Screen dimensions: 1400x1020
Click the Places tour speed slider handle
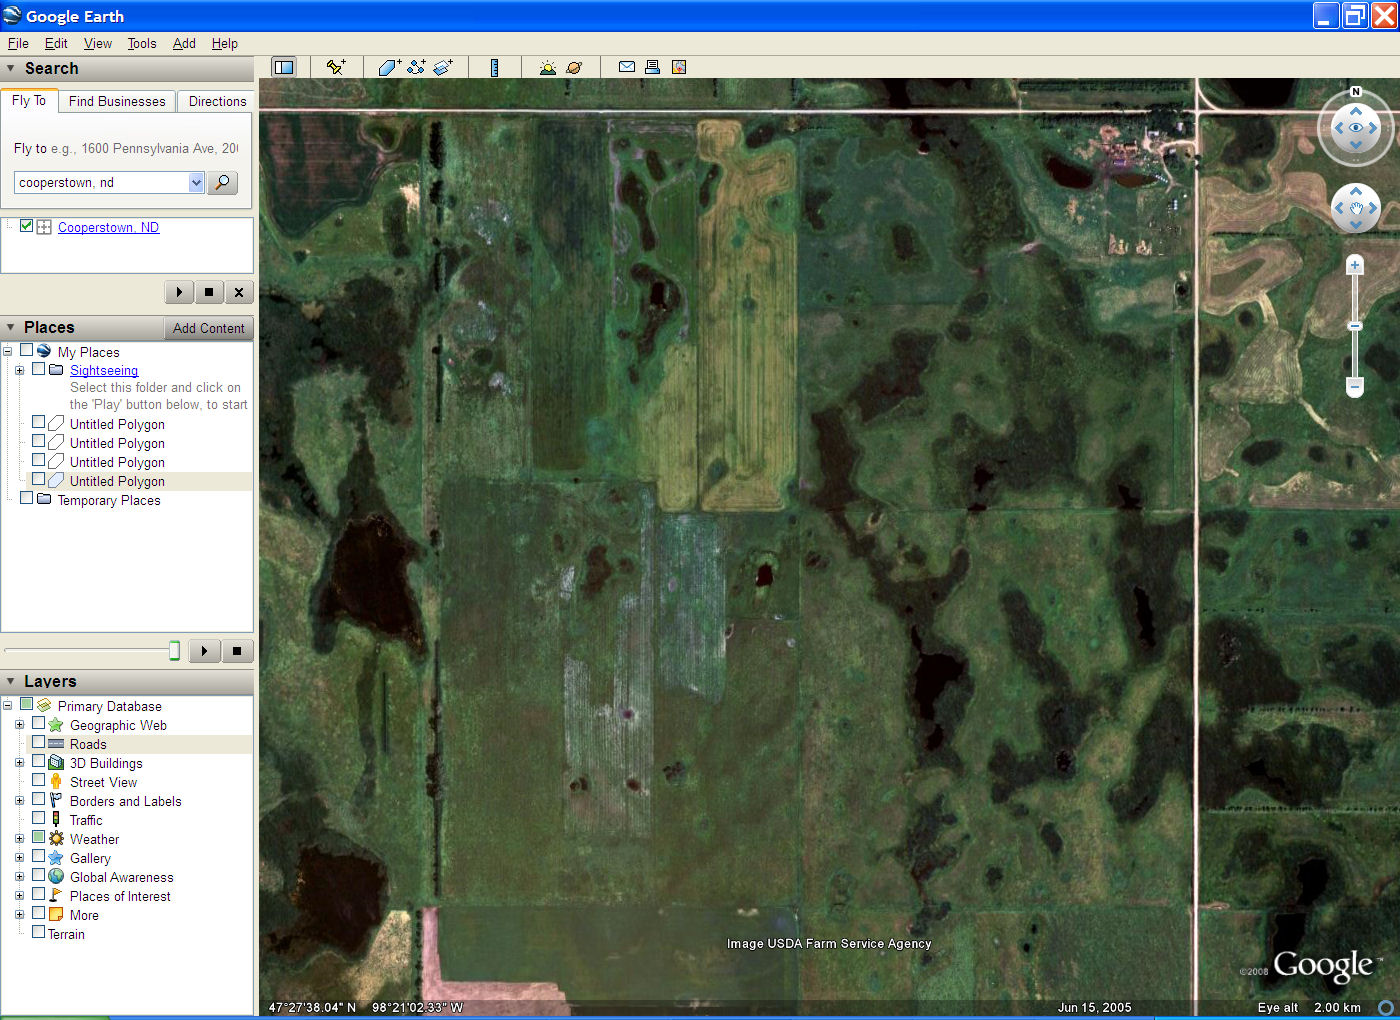[x=174, y=651]
